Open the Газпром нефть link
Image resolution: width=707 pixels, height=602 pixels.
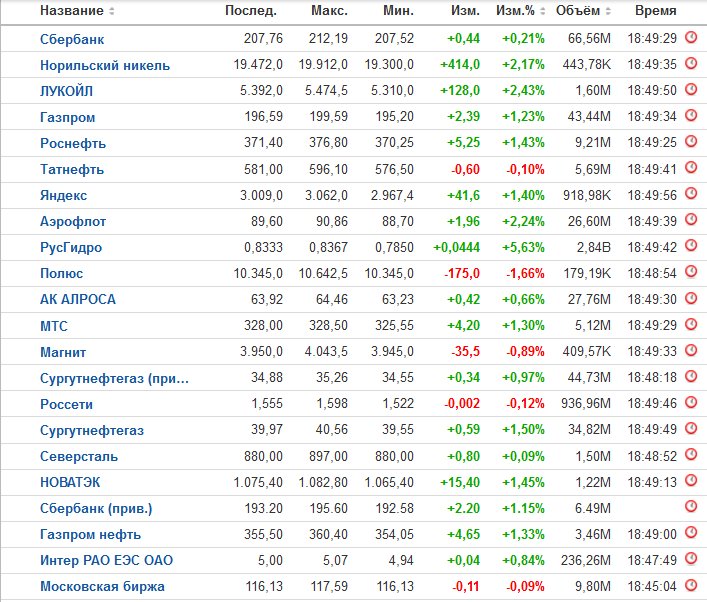[x=91, y=534]
